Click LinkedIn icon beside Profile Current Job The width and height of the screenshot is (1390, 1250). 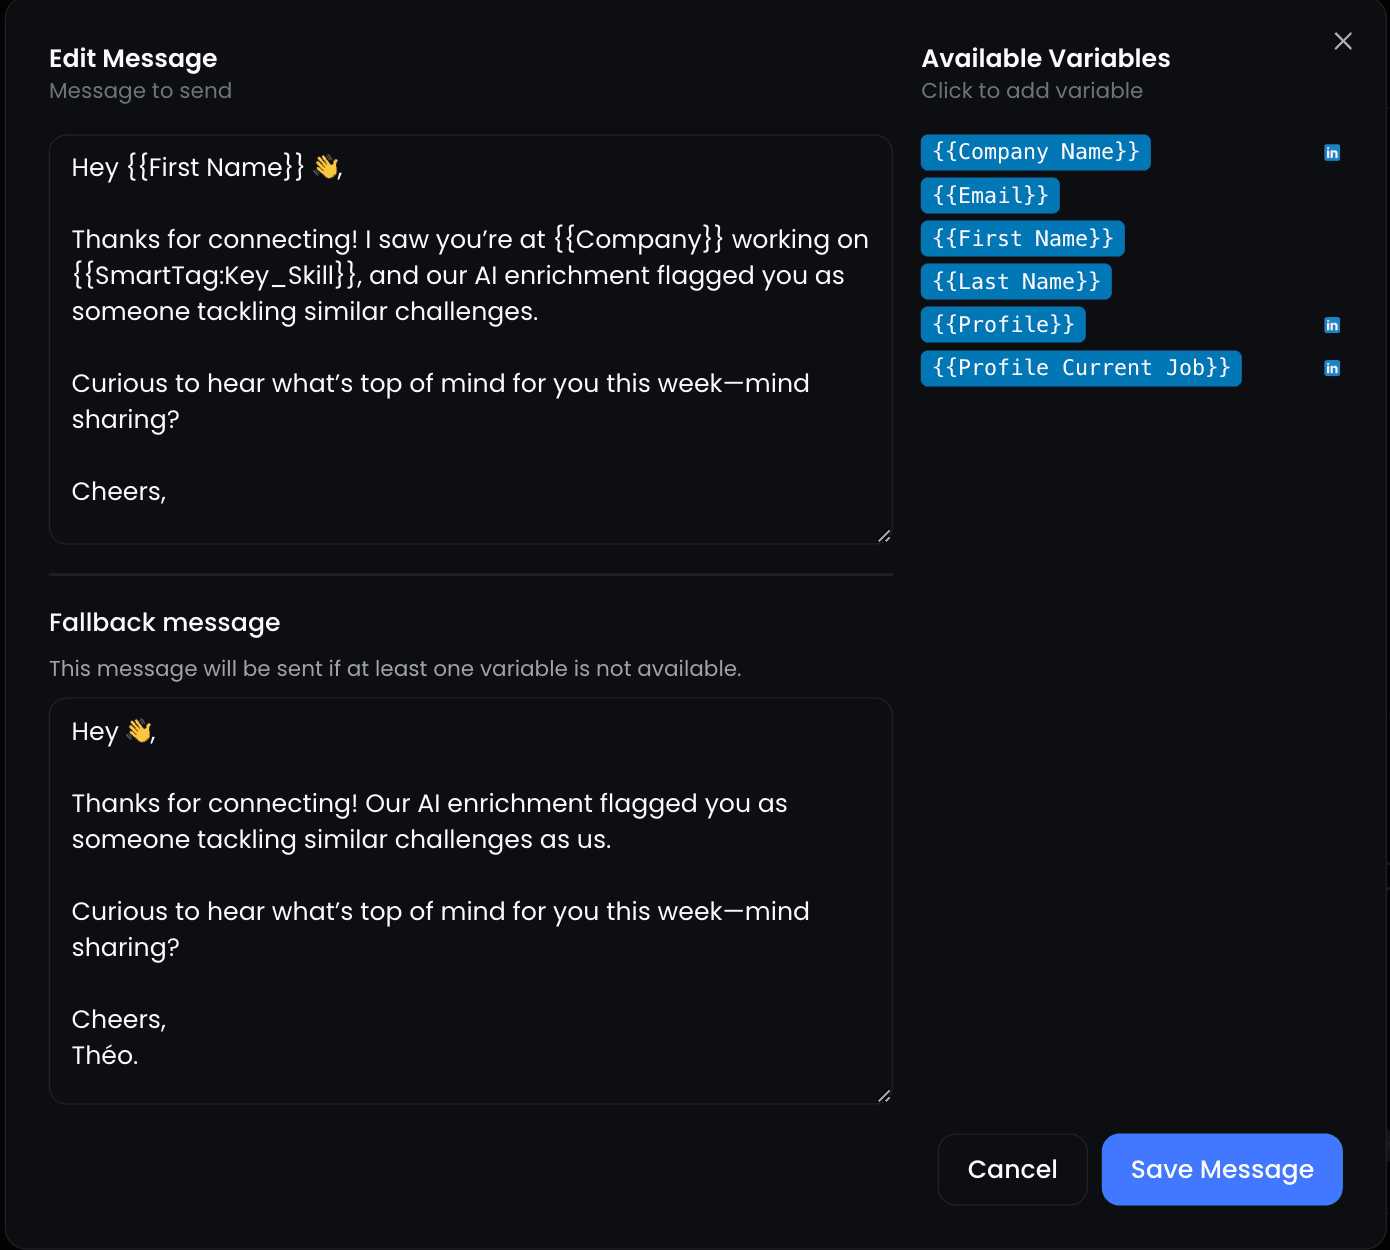1332,368
